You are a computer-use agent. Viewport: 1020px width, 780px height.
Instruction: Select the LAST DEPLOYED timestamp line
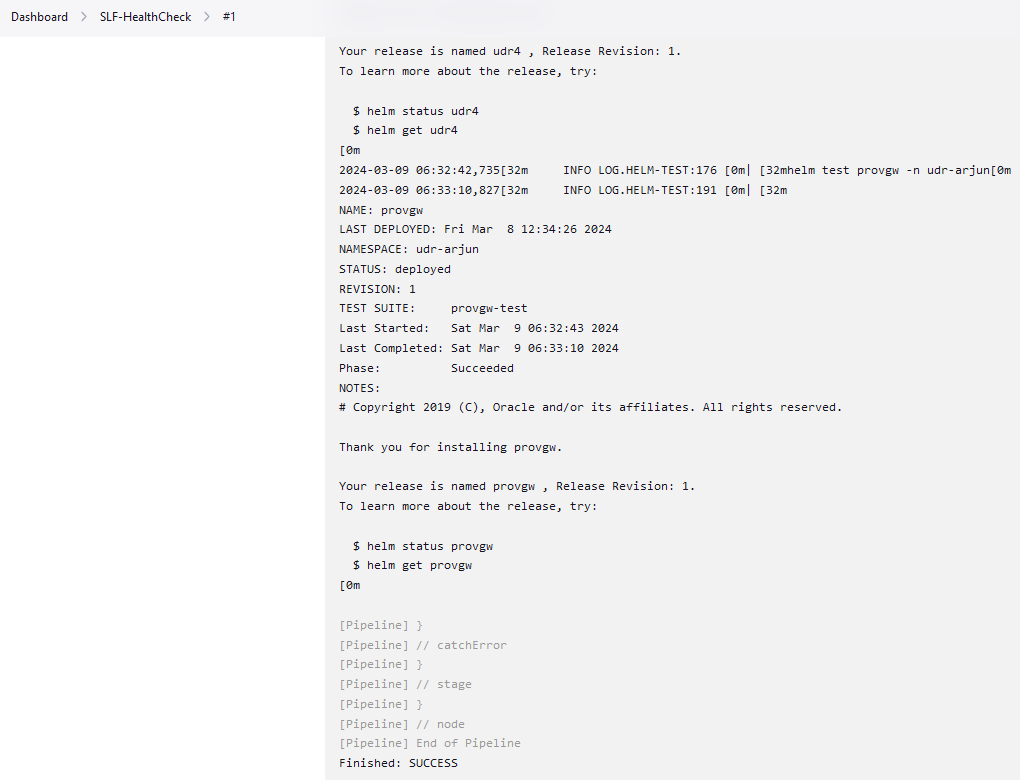(x=475, y=229)
